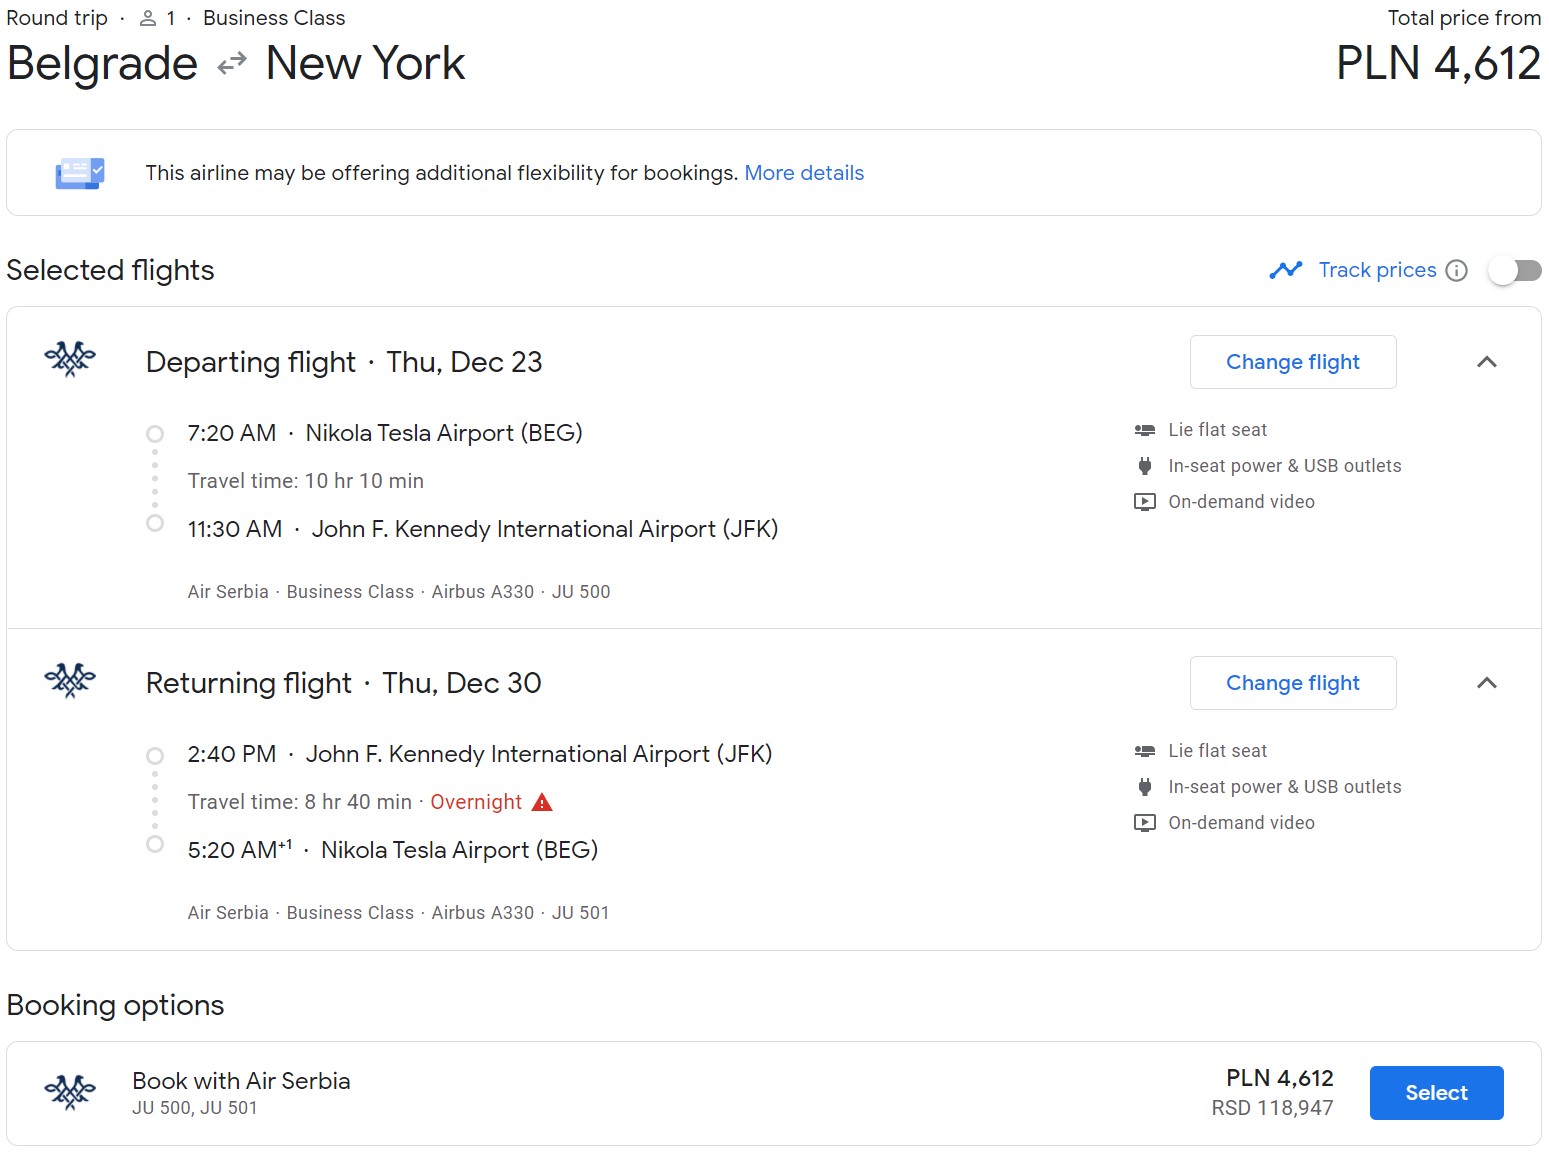Click the total price 'PLN 4,612' at top
The image size is (1549, 1158).
coord(1439,64)
